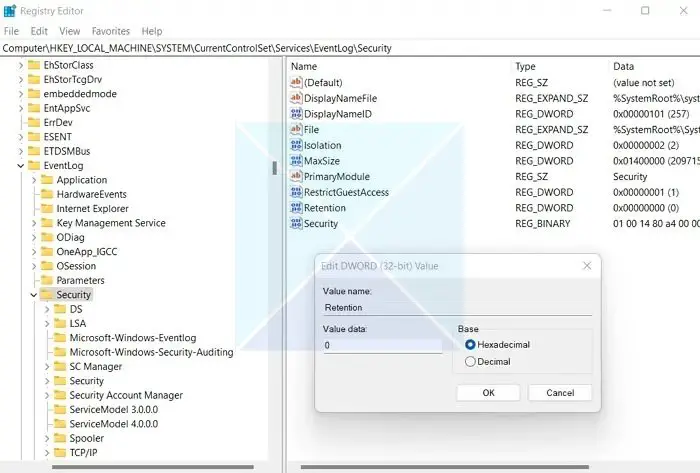Expand the ETDSMBus key
This screenshot has width=700, height=473.
(x=21, y=151)
